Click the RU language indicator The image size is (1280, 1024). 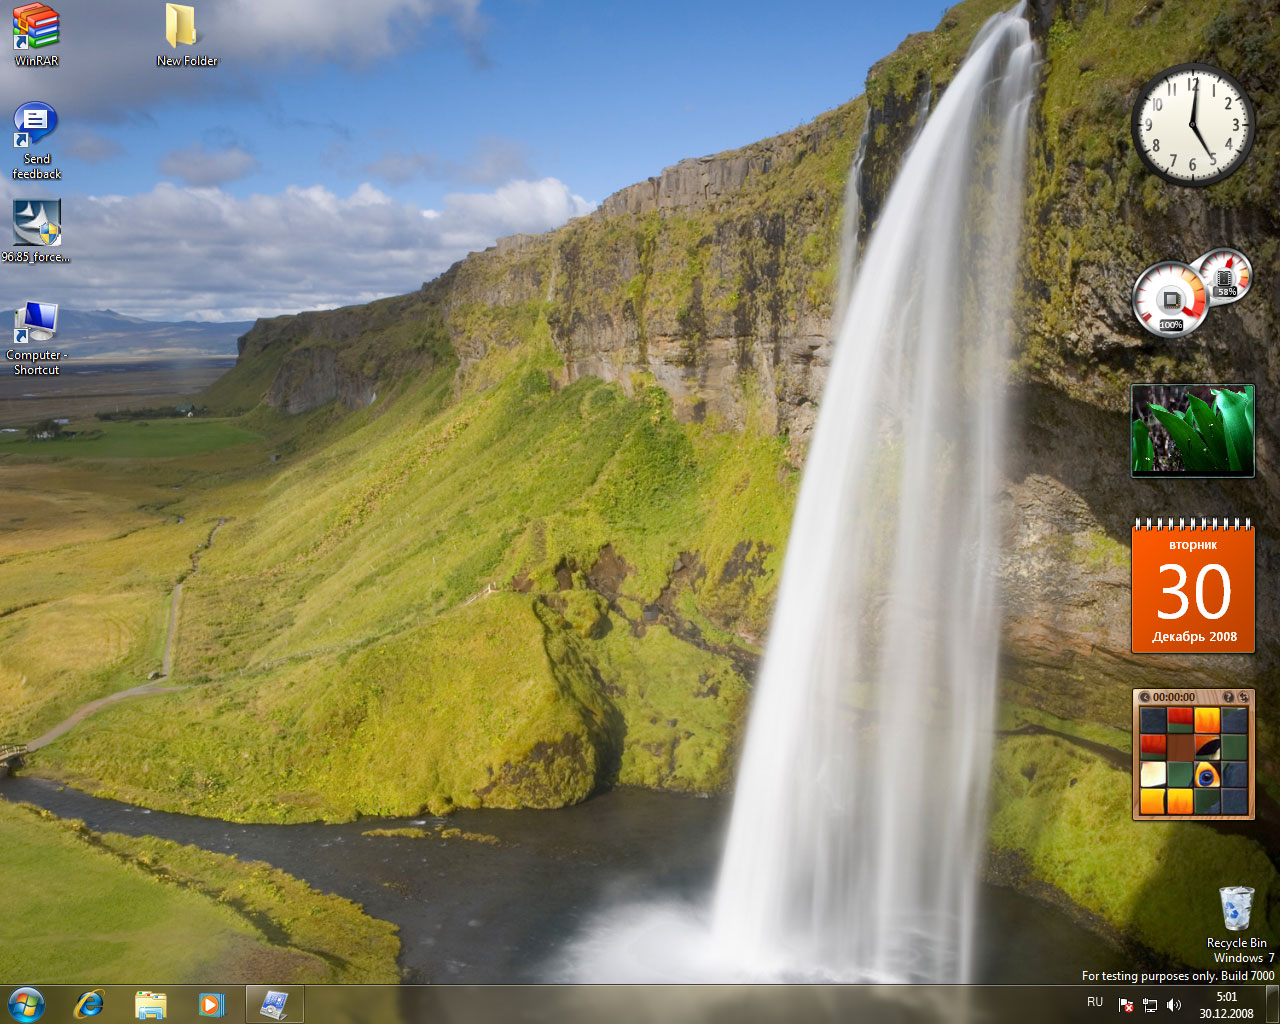coord(1095,1002)
